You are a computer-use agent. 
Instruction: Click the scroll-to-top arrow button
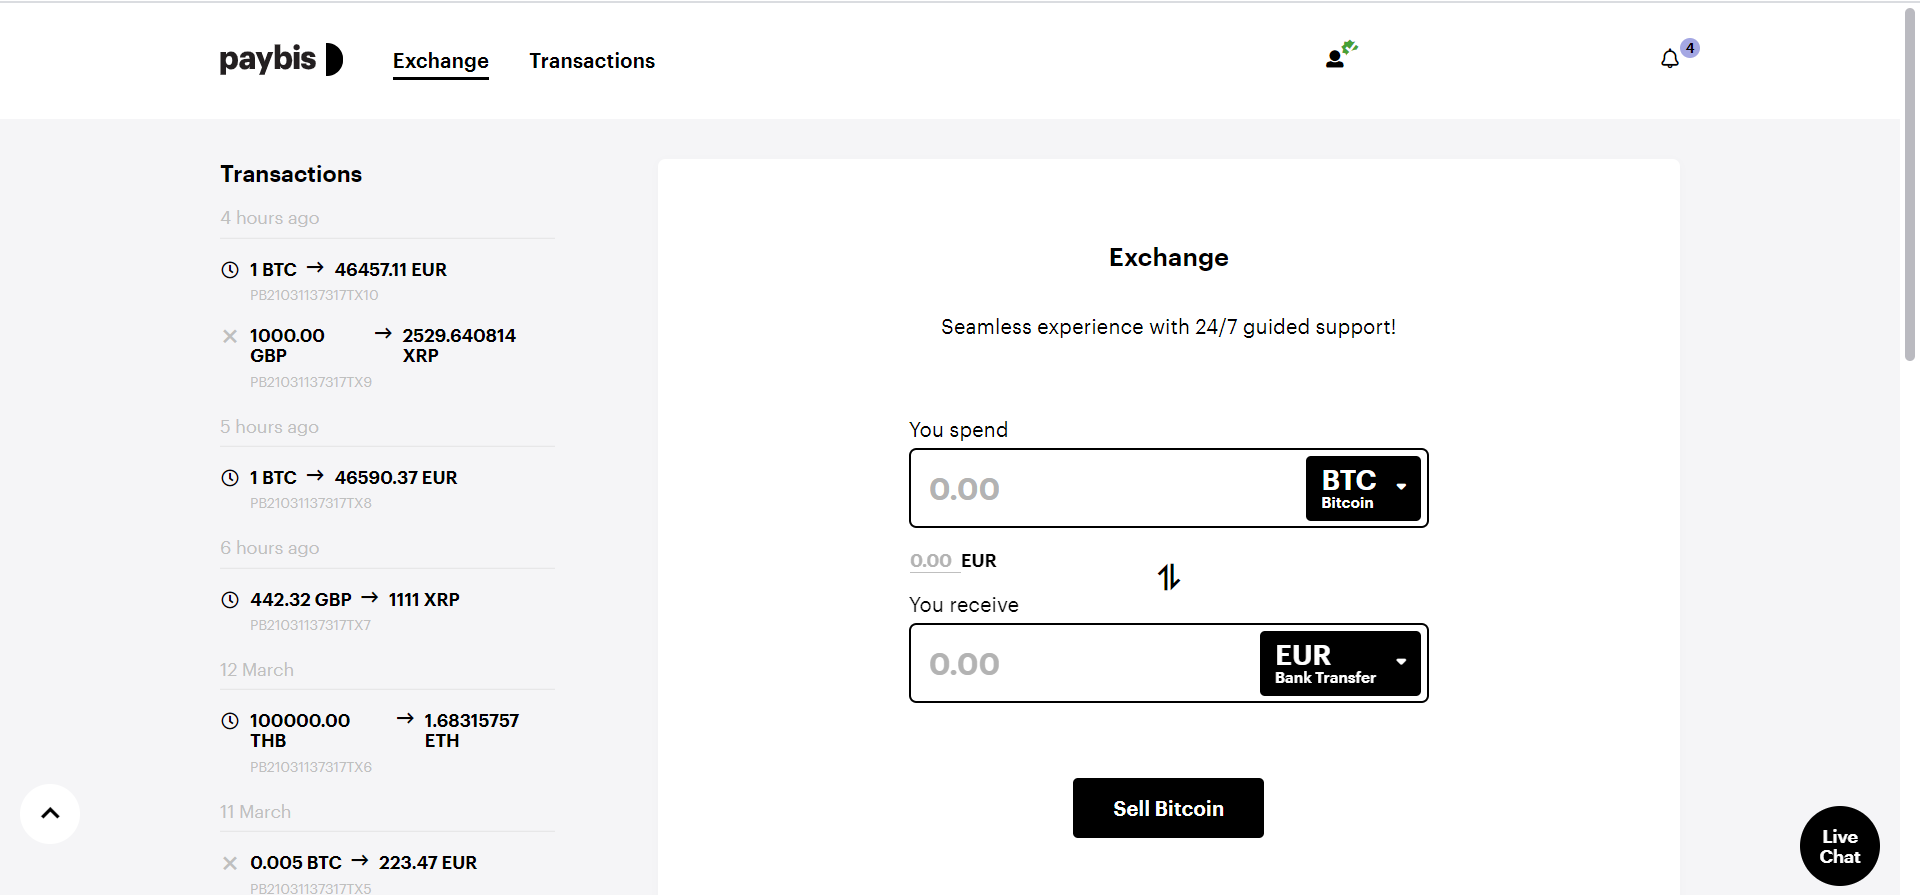49,813
